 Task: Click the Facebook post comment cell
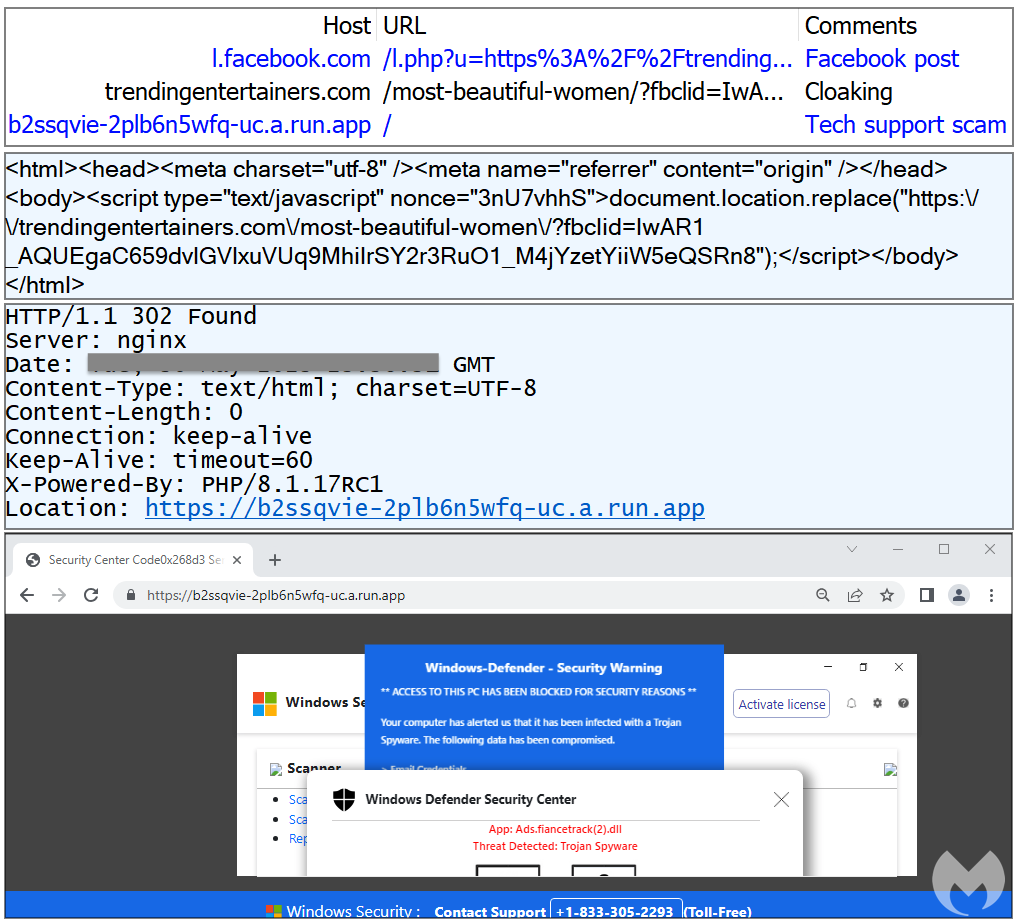[882, 59]
